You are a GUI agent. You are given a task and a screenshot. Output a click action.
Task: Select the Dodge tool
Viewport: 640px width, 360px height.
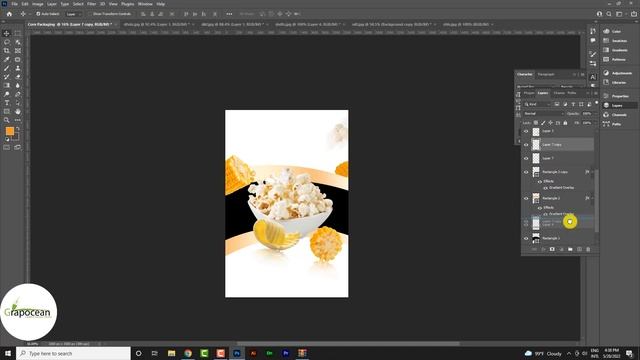[x=7, y=94]
